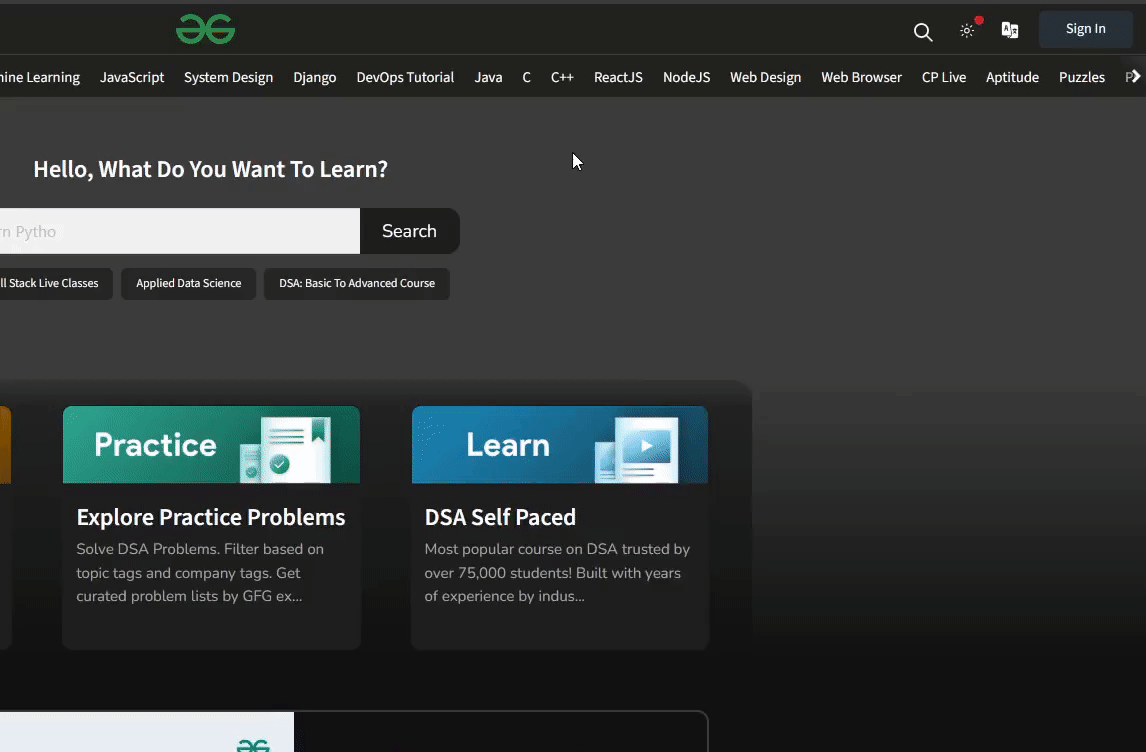Go to the ReactJS topic
This screenshot has height=752, width=1146.
coord(618,77)
